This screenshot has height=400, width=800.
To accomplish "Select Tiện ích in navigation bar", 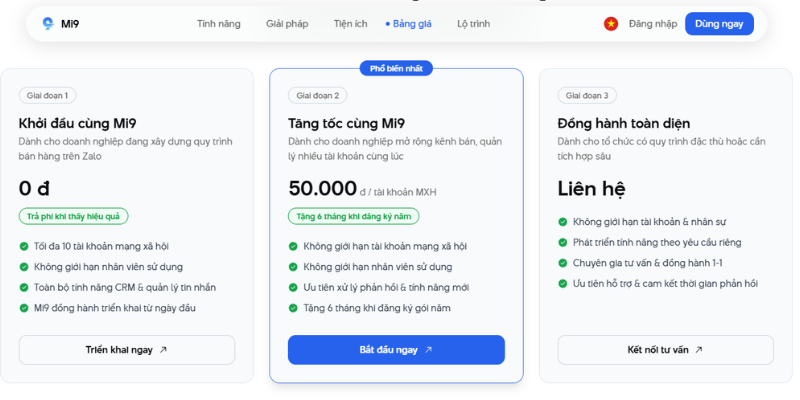I will (x=351, y=23).
